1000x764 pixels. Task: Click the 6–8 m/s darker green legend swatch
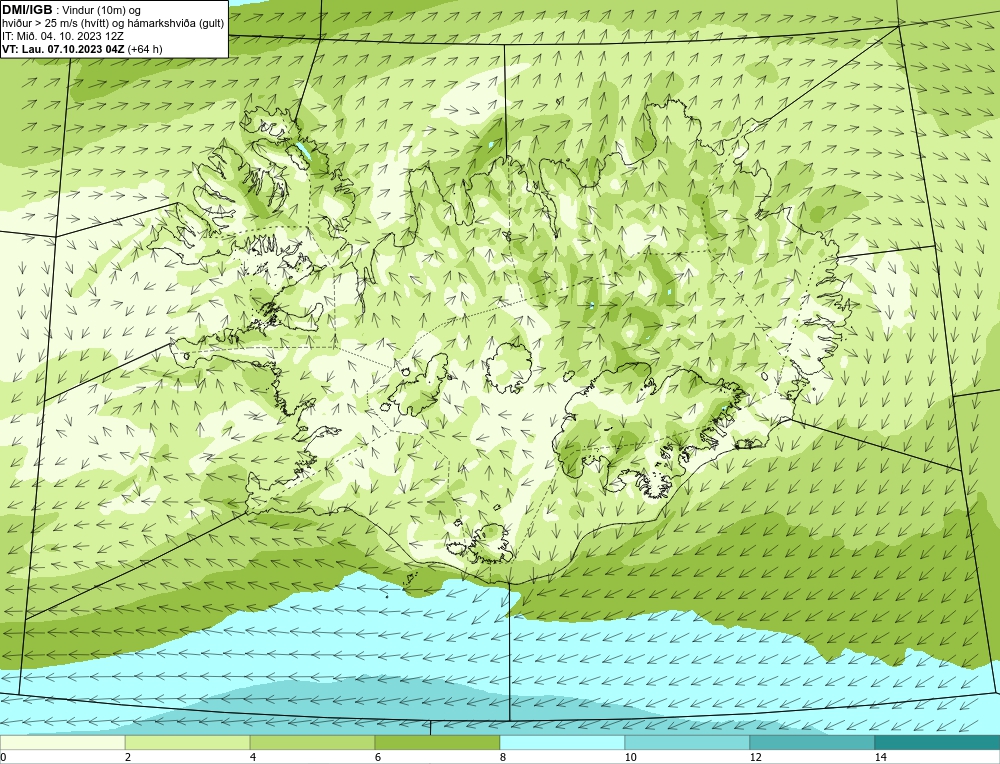[438, 742]
